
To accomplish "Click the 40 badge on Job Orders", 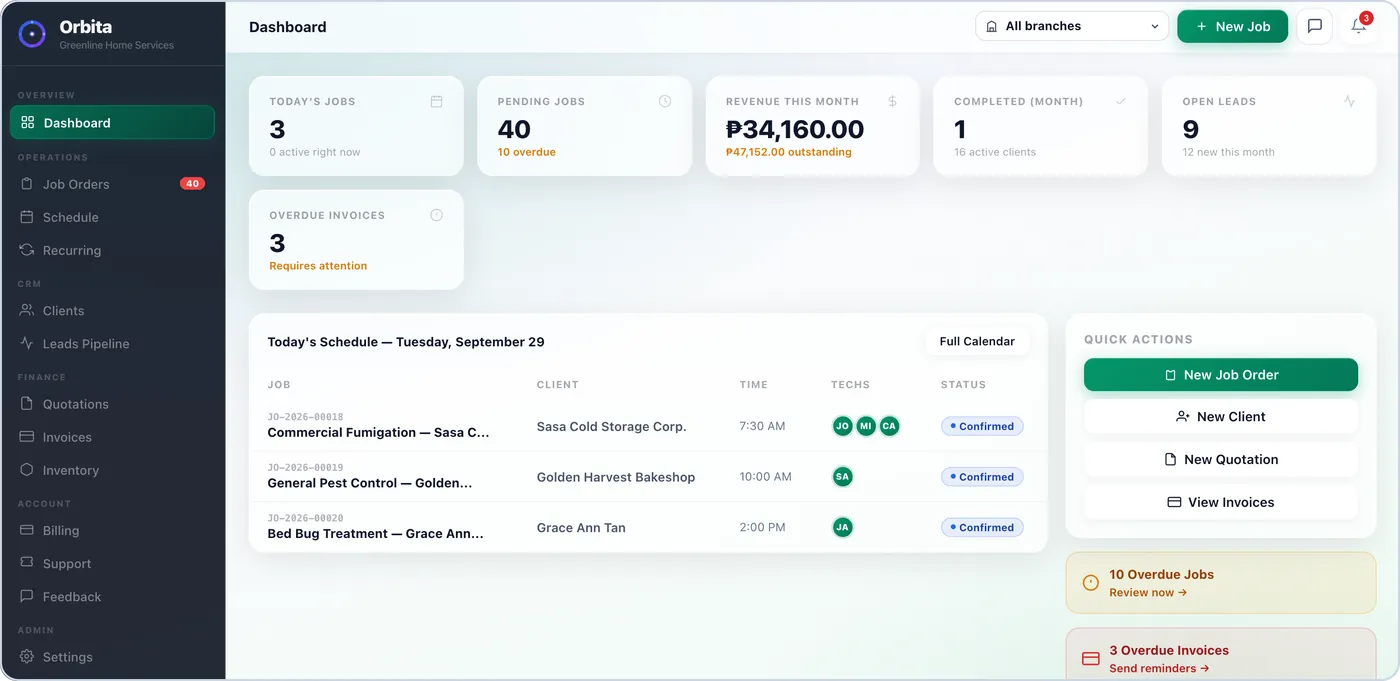I will (192, 184).
